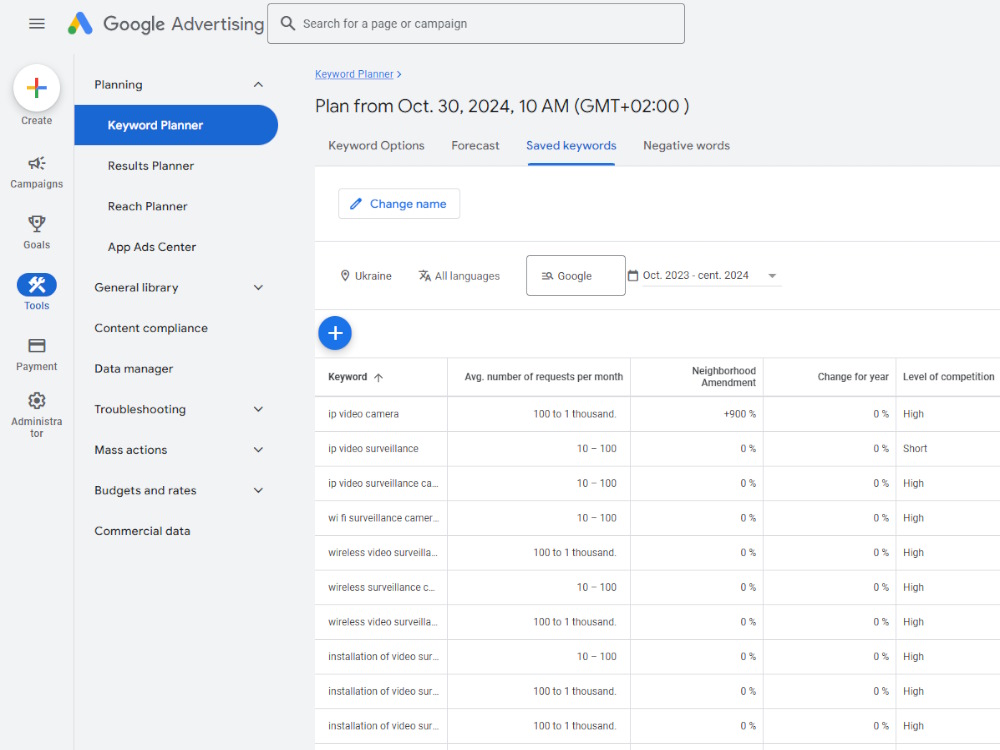The height and width of the screenshot is (750, 1000).
Task: Click the Keyword column sort arrow
Action: coord(378,378)
